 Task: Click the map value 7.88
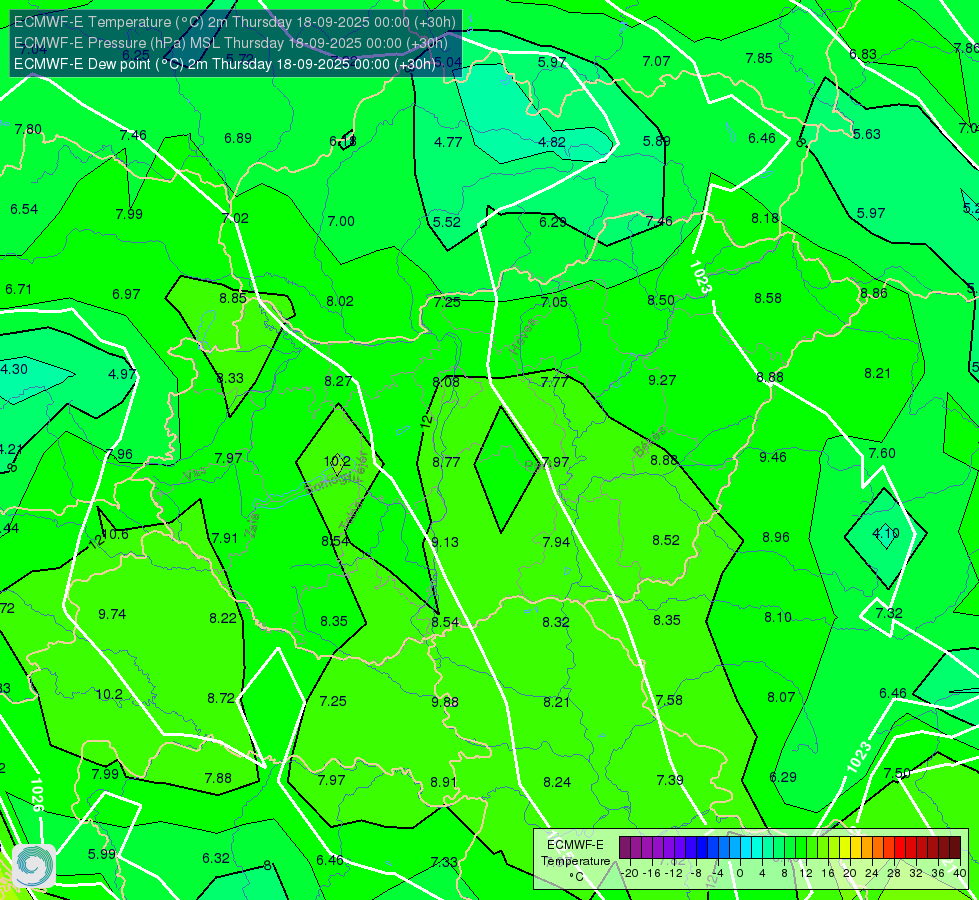pos(218,779)
